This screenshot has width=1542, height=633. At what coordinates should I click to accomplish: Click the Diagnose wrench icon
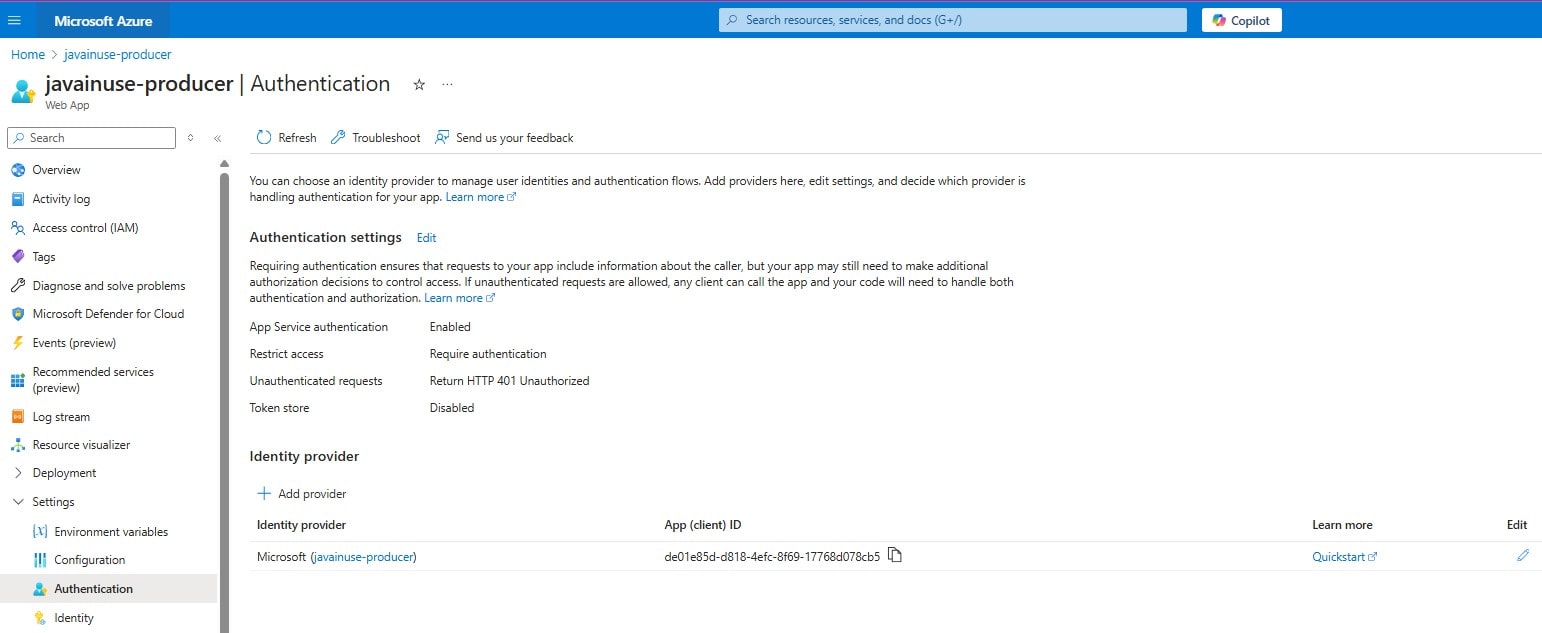(17, 286)
